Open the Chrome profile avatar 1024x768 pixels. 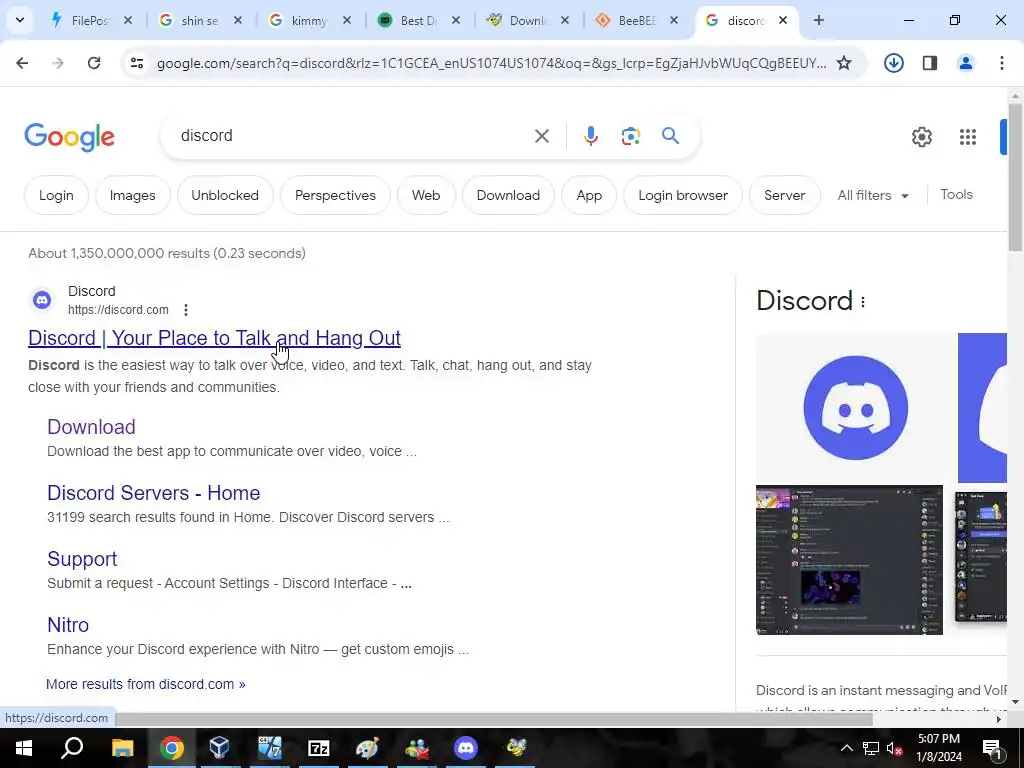coord(965,63)
